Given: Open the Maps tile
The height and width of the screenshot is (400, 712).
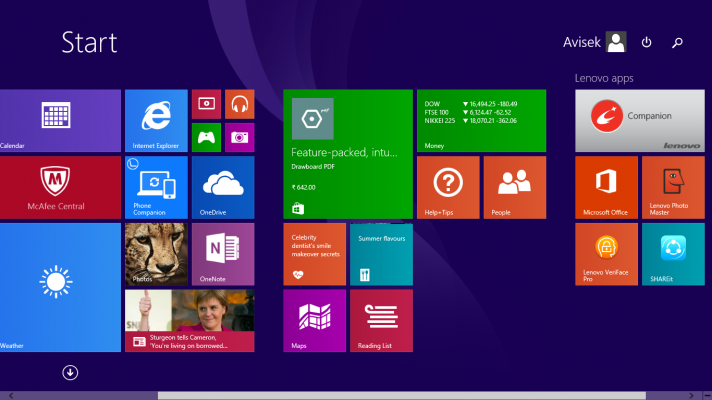Looking at the screenshot, I should pos(315,321).
